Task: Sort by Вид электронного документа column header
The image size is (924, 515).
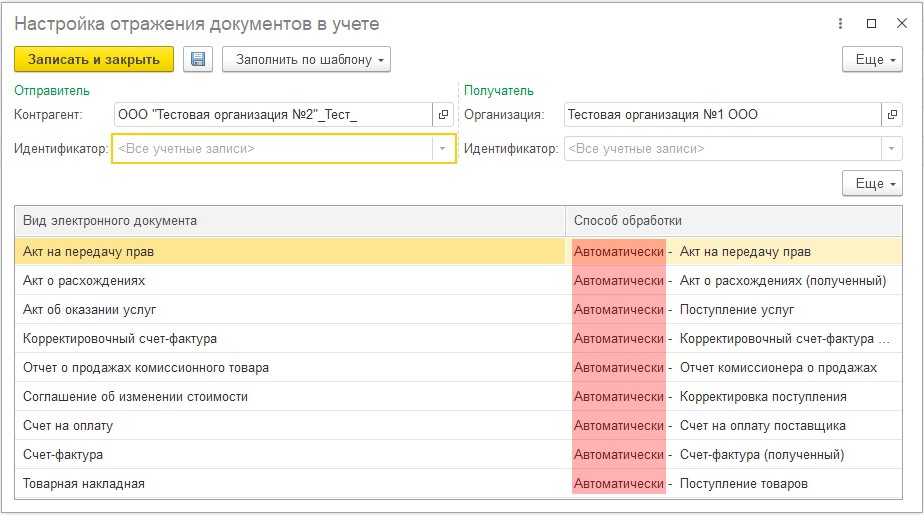Action: tap(290, 220)
